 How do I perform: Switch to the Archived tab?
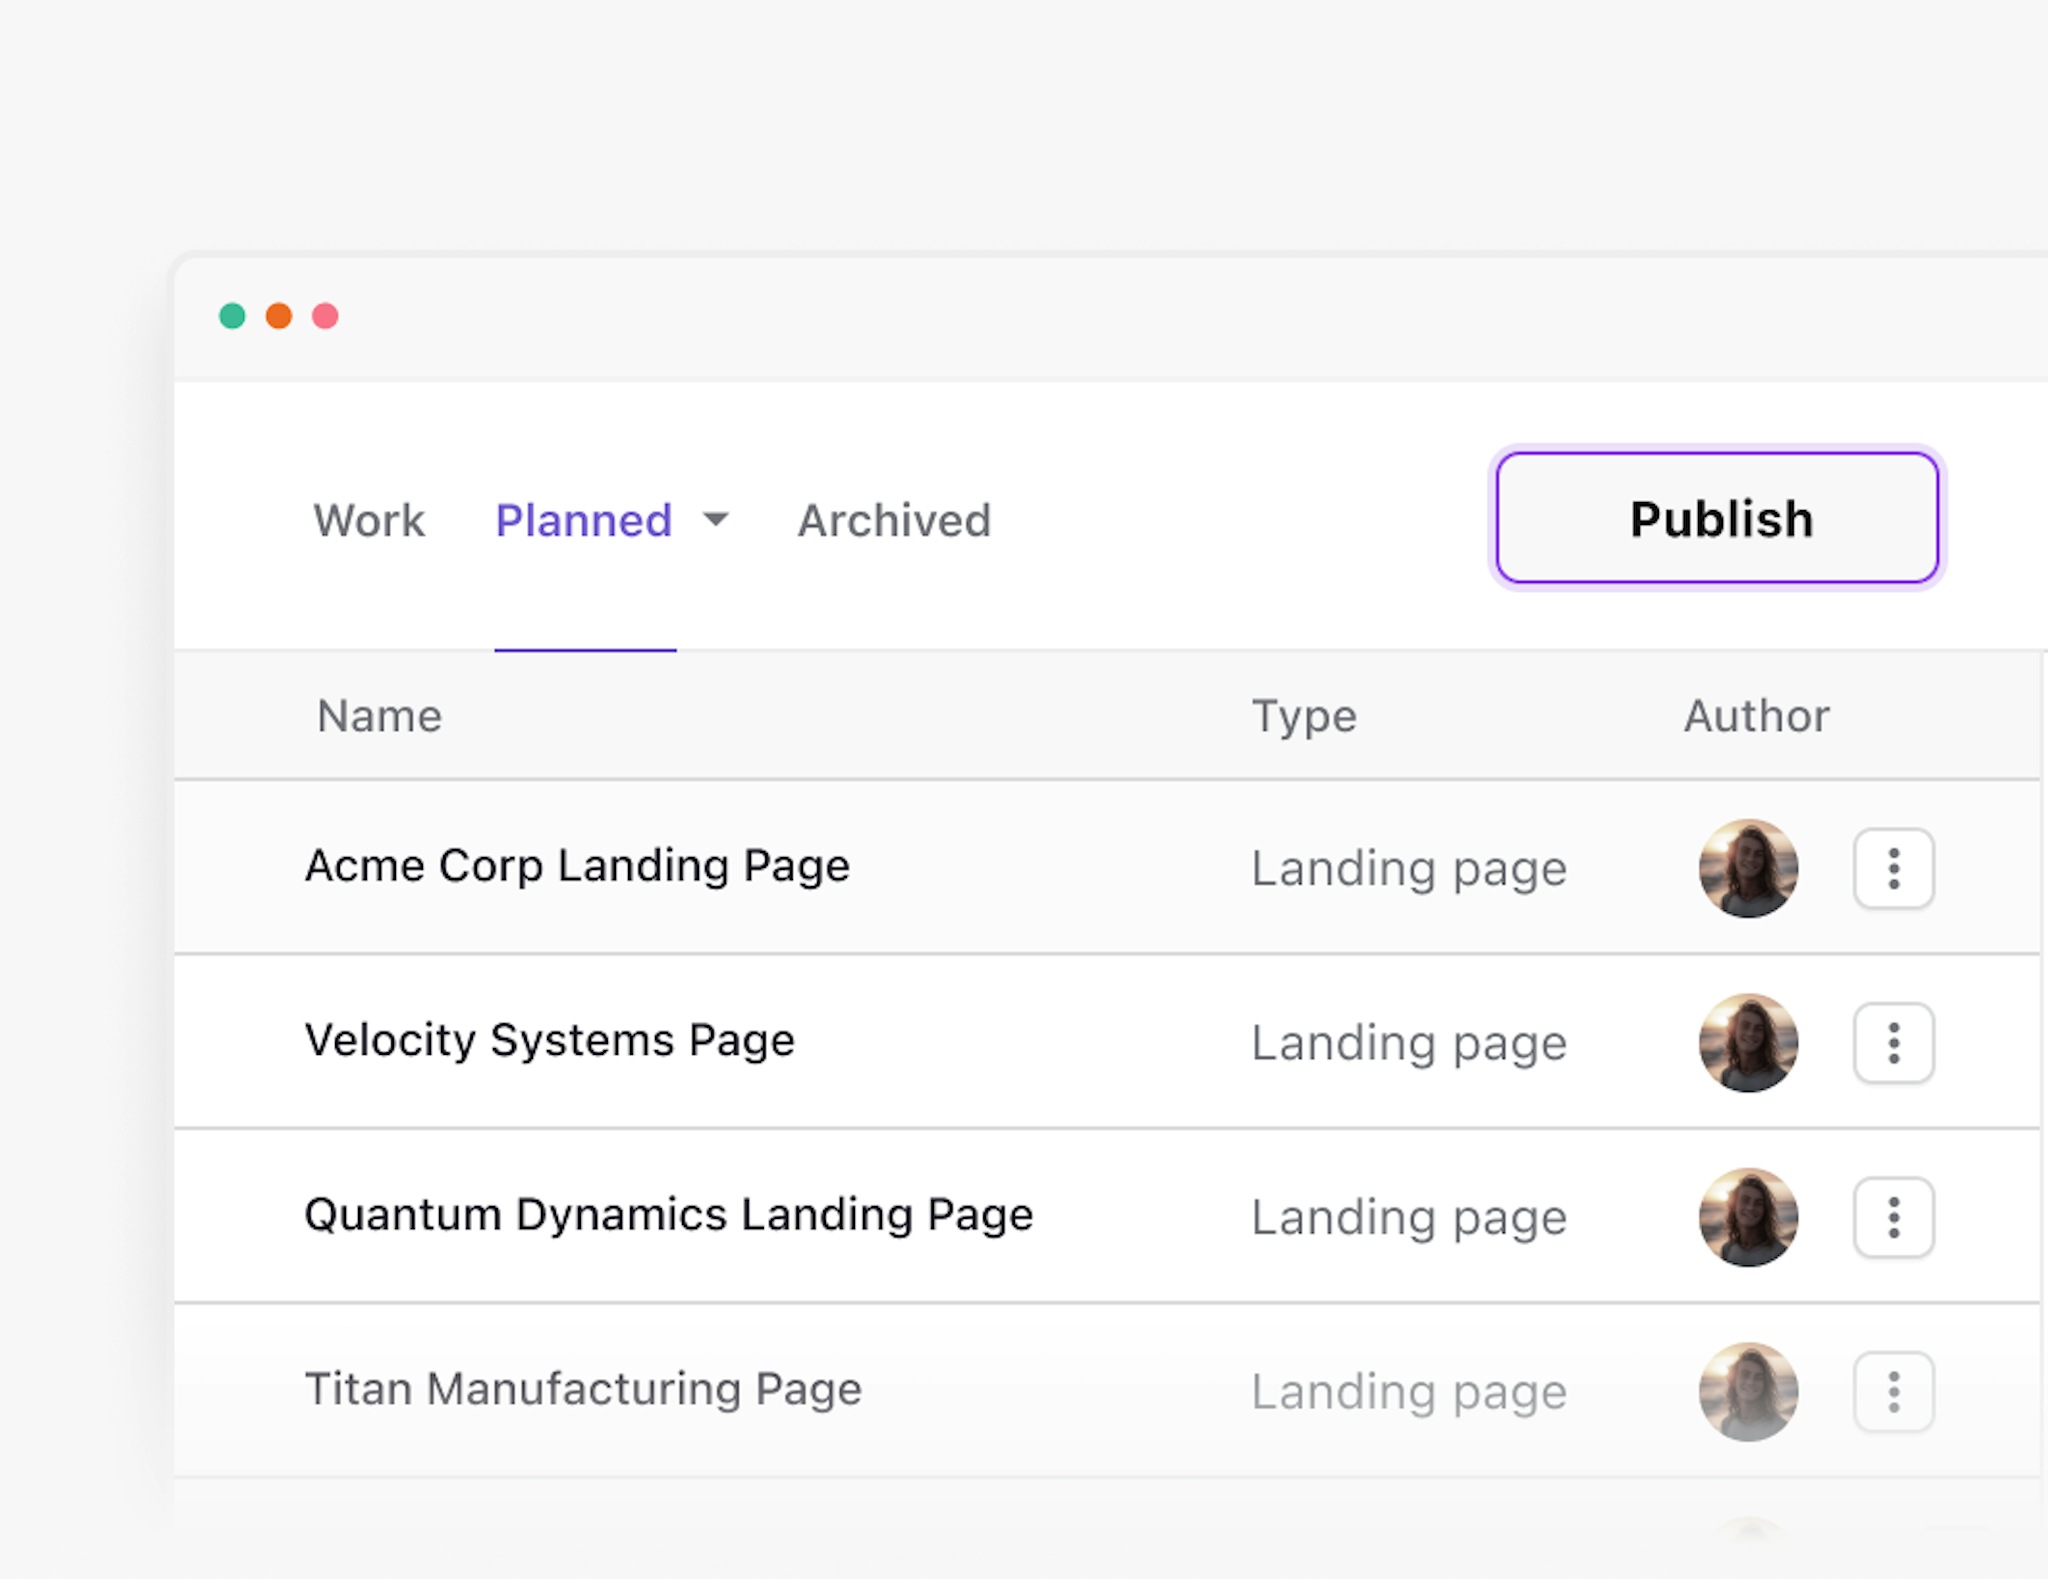[x=894, y=520]
